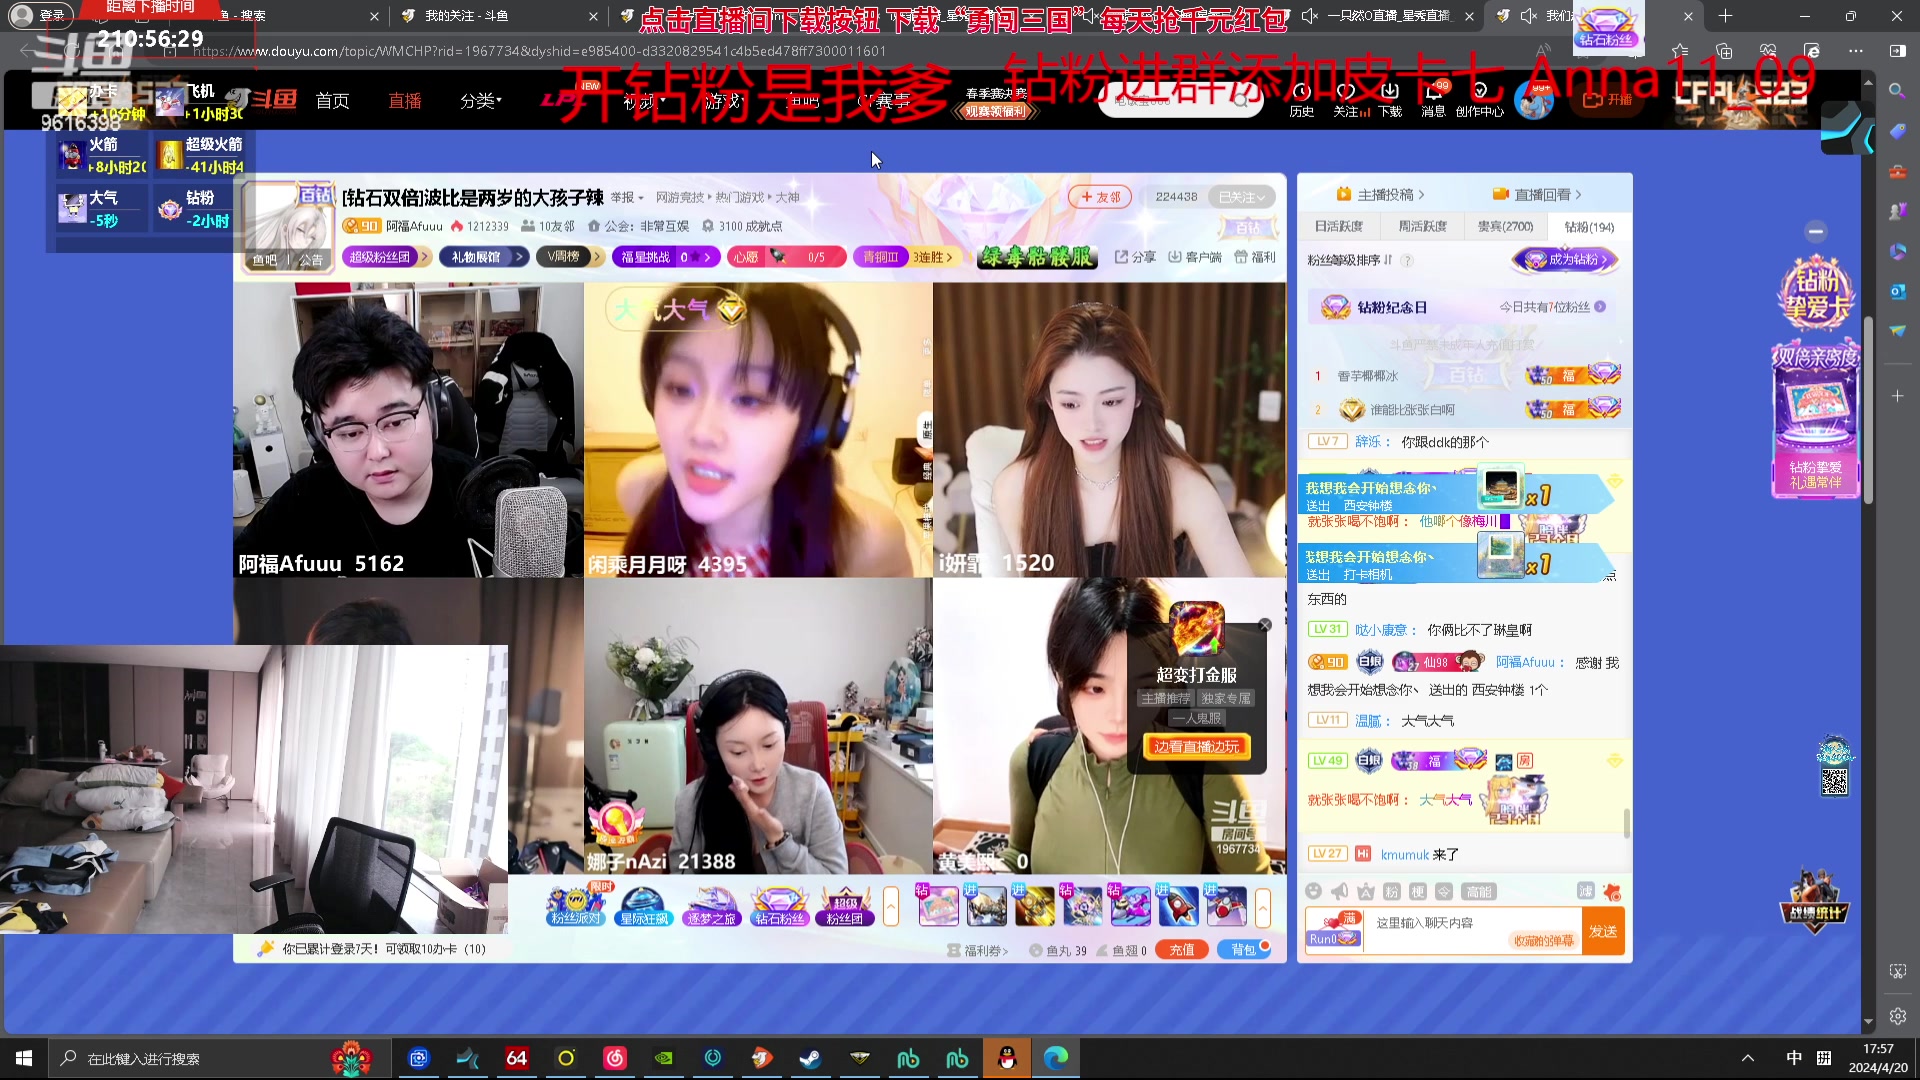Open the 梗 meme icon above chat box
The image size is (1920, 1080).
[x=1419, y=892]
